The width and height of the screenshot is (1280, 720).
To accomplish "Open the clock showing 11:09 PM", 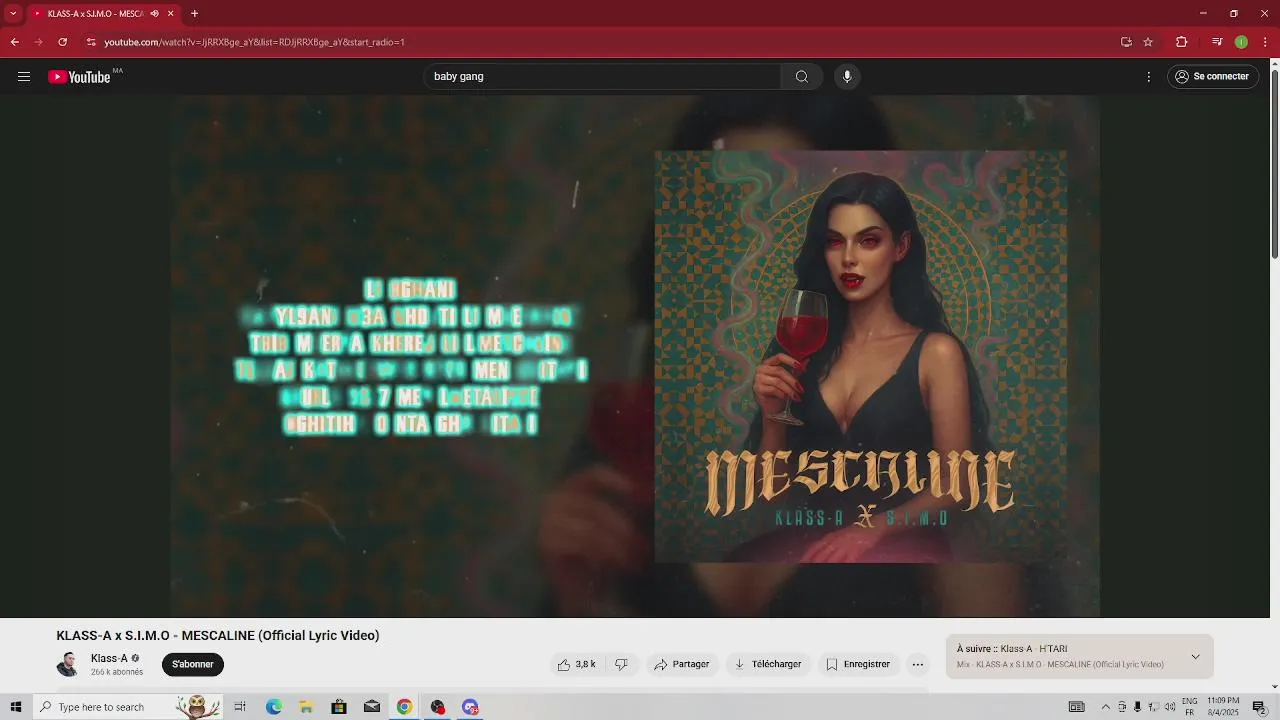I will pyautogui.click(x=1223, y=707).
